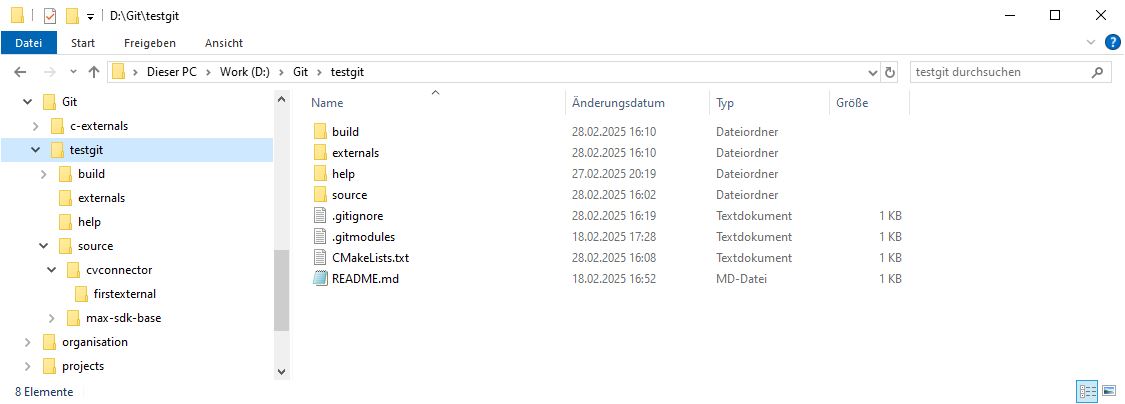Open the address bar history dropdown

click(x=872, y=72)
